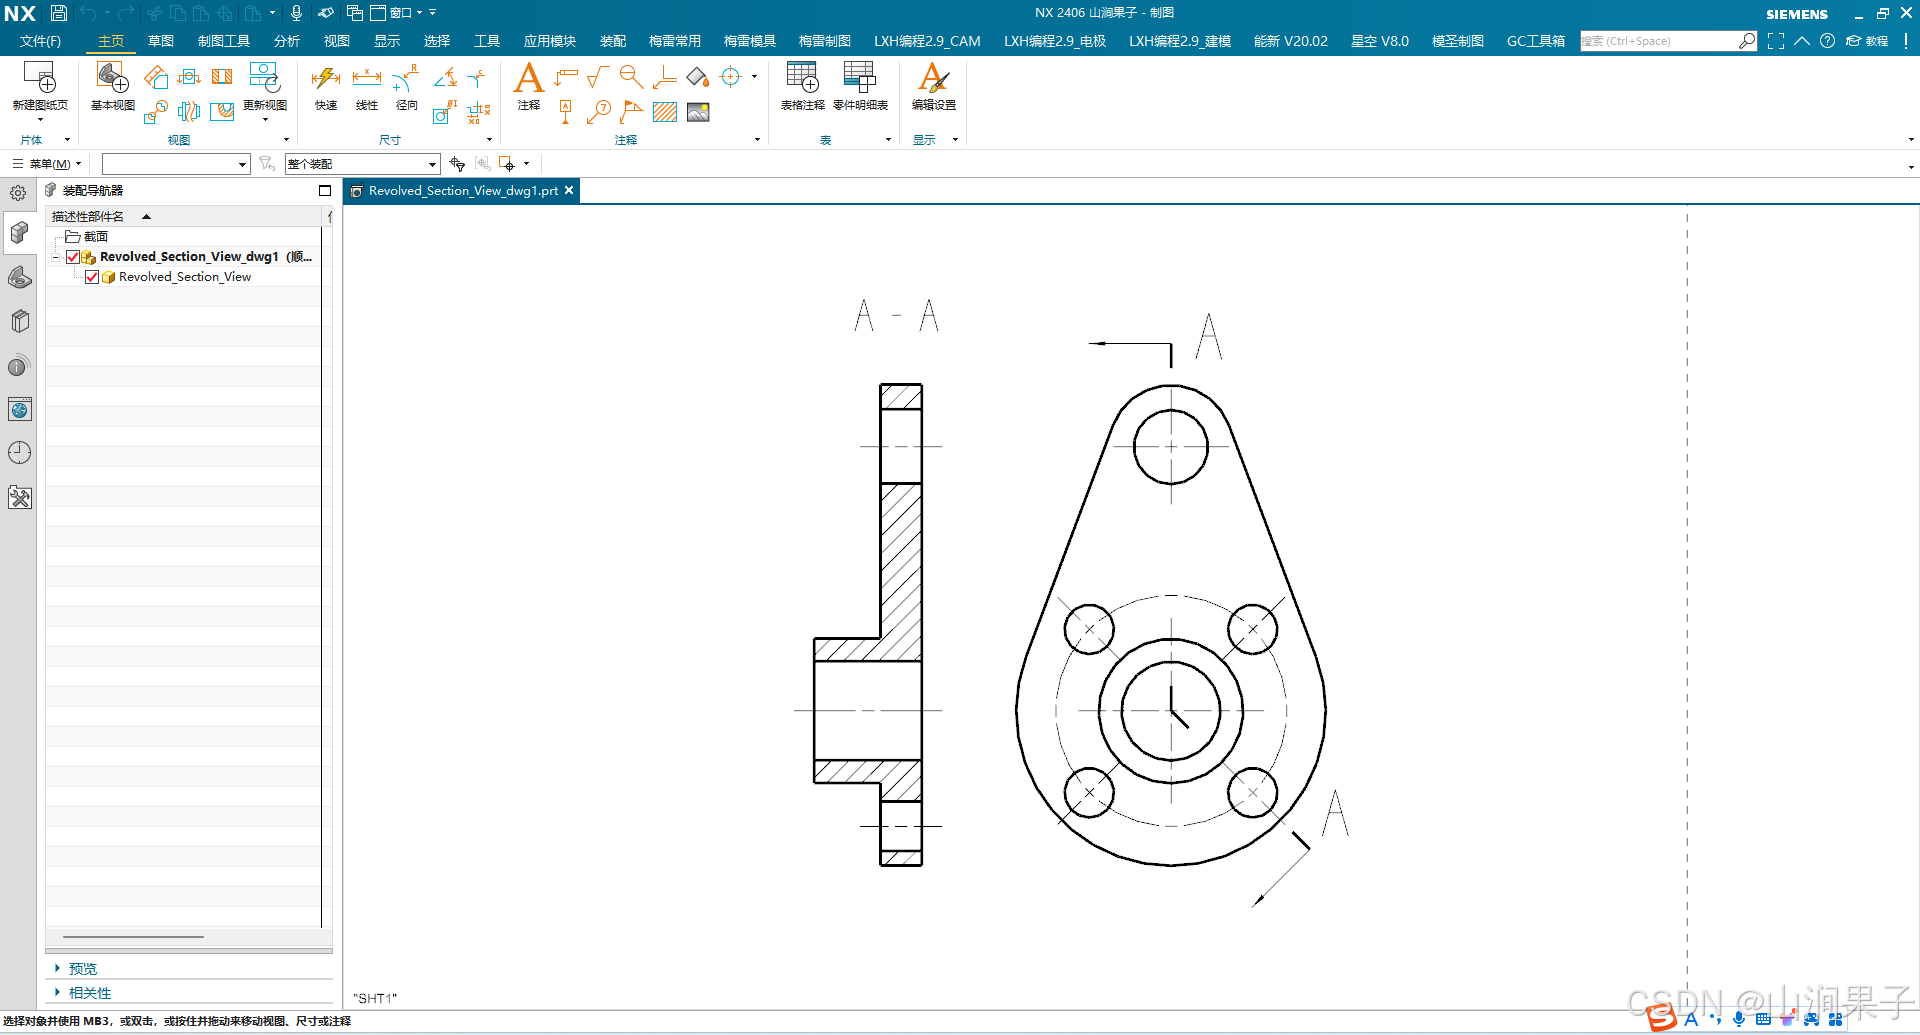
Task: Select the Center Mark icon
Action: pos(731,77)
